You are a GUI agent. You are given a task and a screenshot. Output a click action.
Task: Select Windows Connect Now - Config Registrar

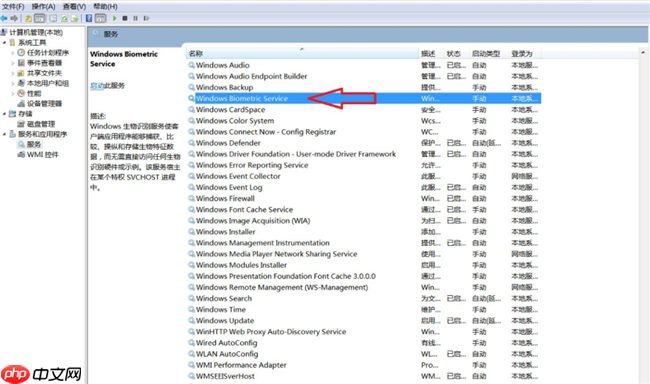click(266, 132)
